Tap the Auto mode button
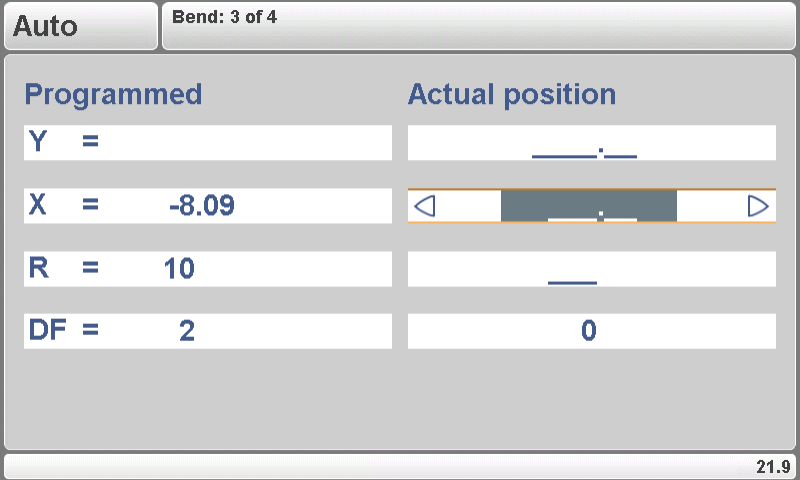 (x=80, y=26)
